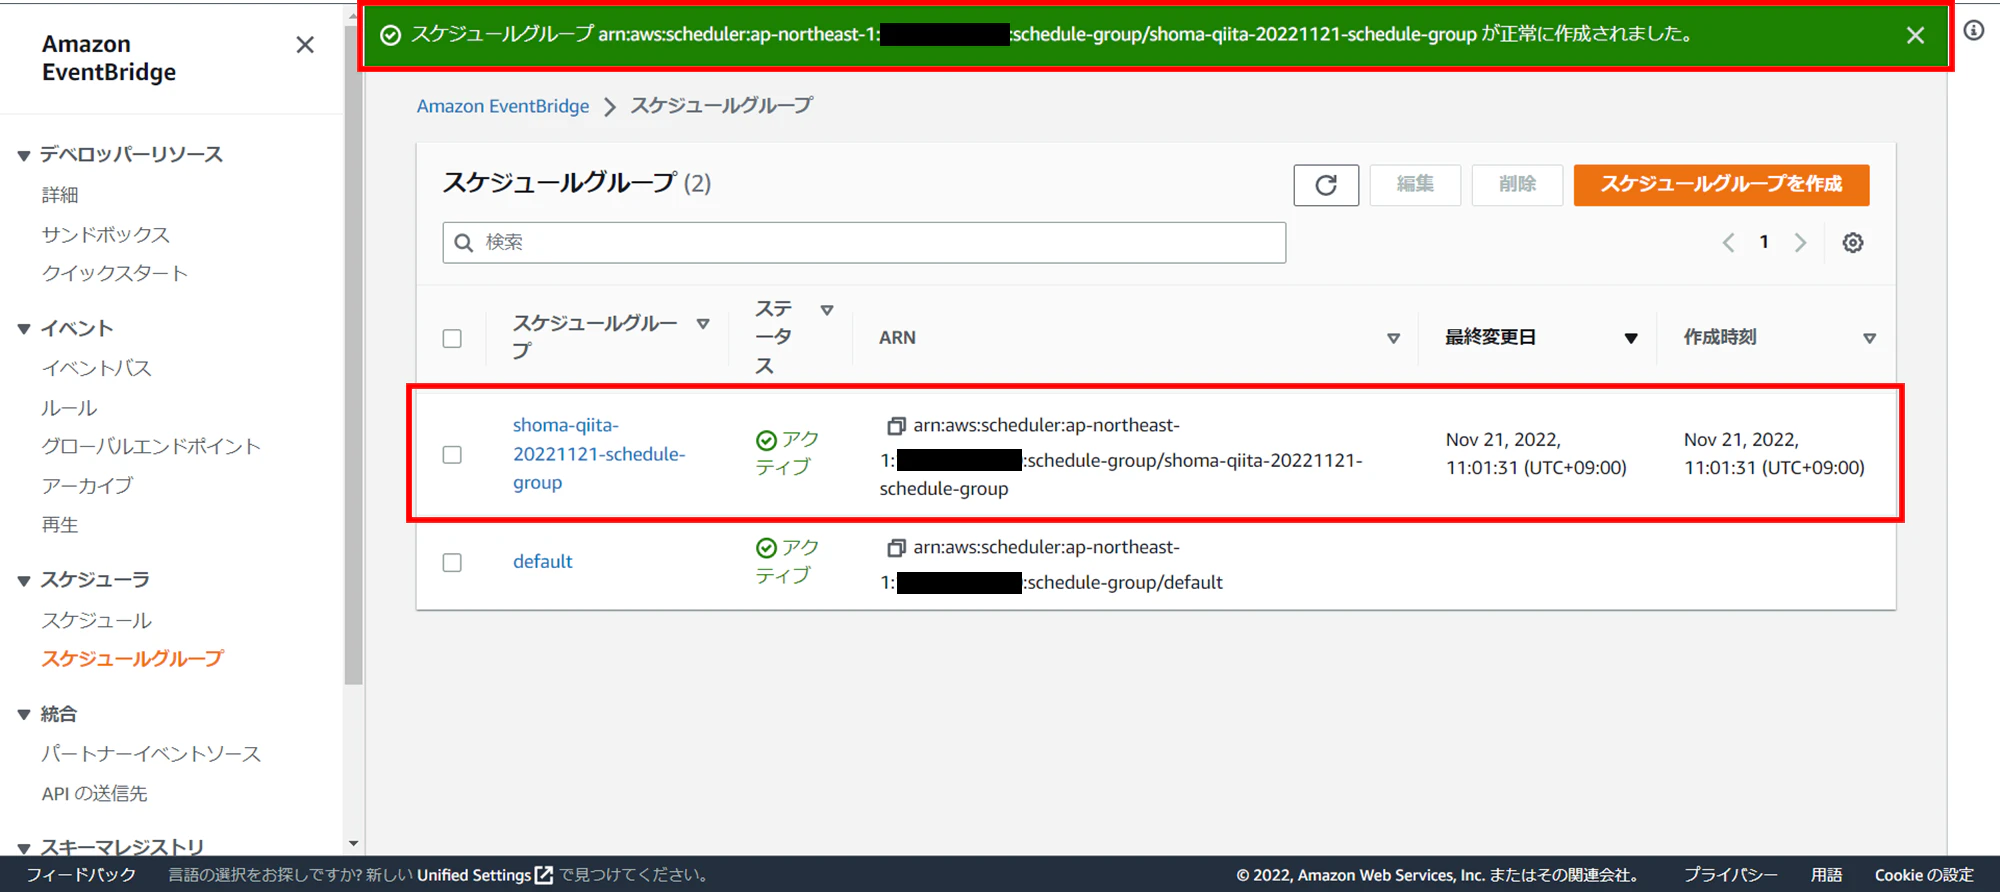
Task: Open 用語 footer link
Action: pos(1827,875)
